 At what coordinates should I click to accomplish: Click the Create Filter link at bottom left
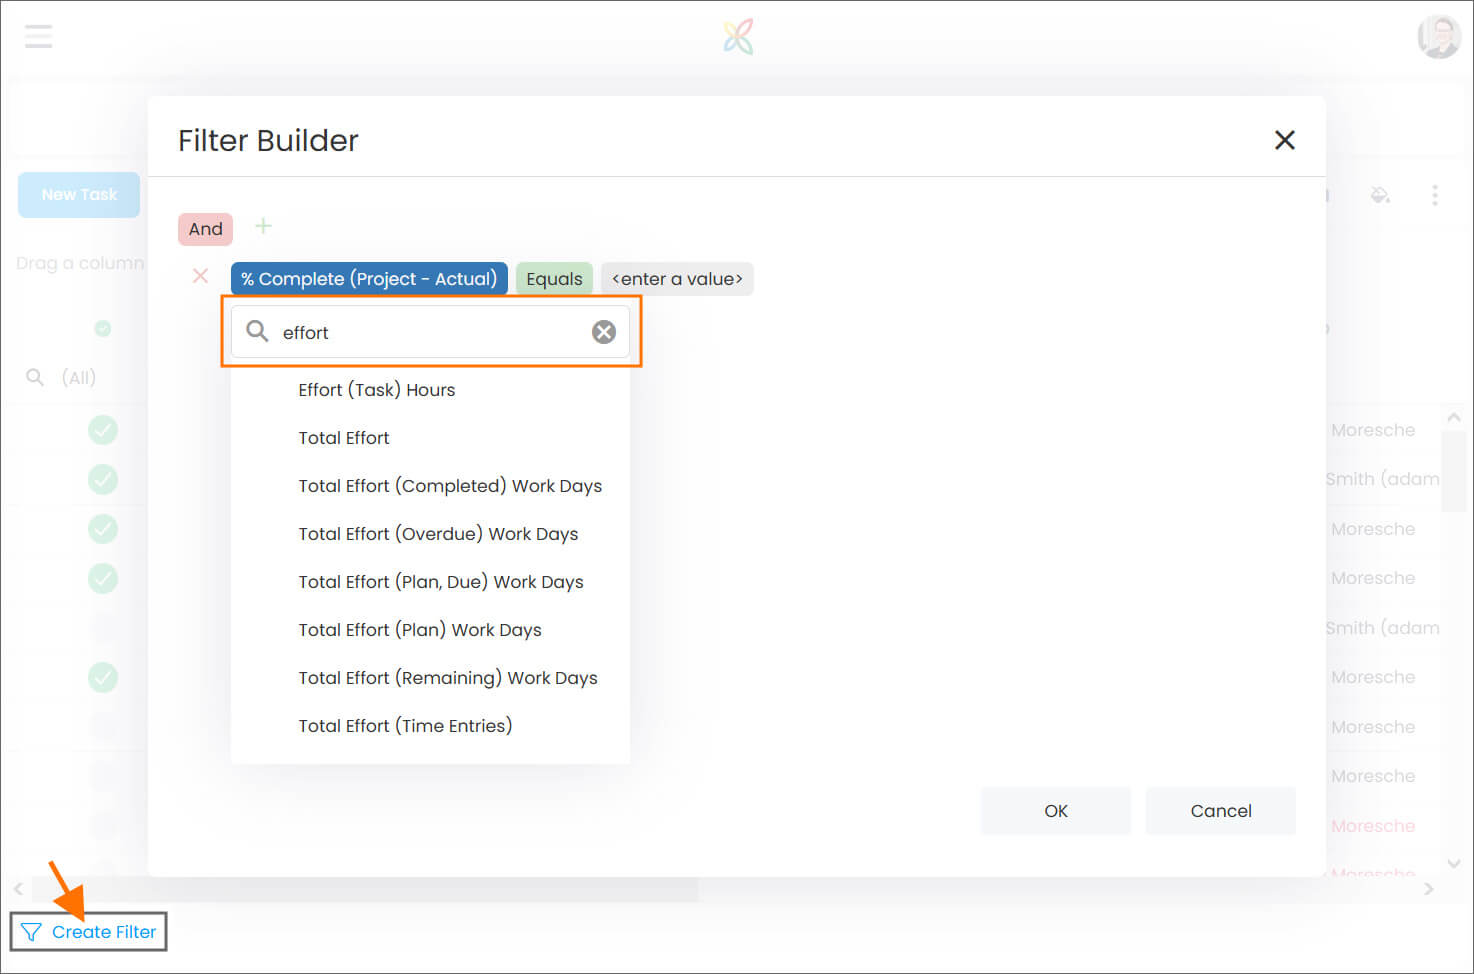[x=88, y=931]
